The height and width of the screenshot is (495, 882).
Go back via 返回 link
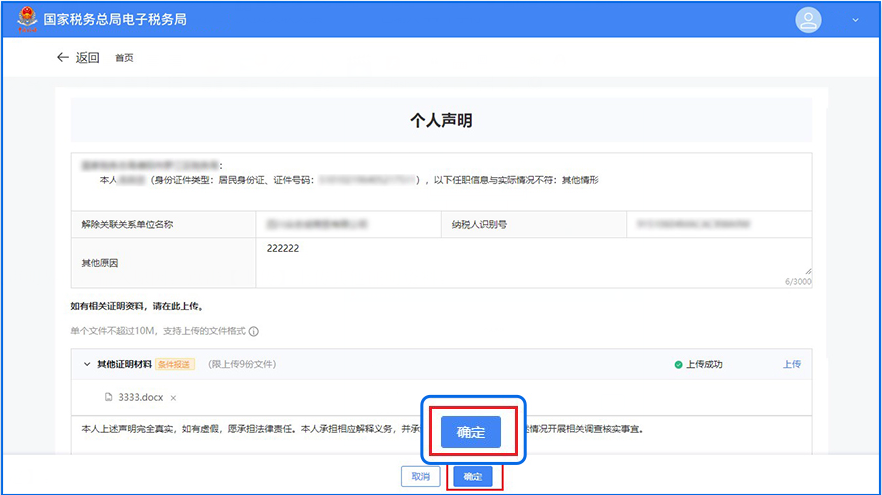[88, 58]
